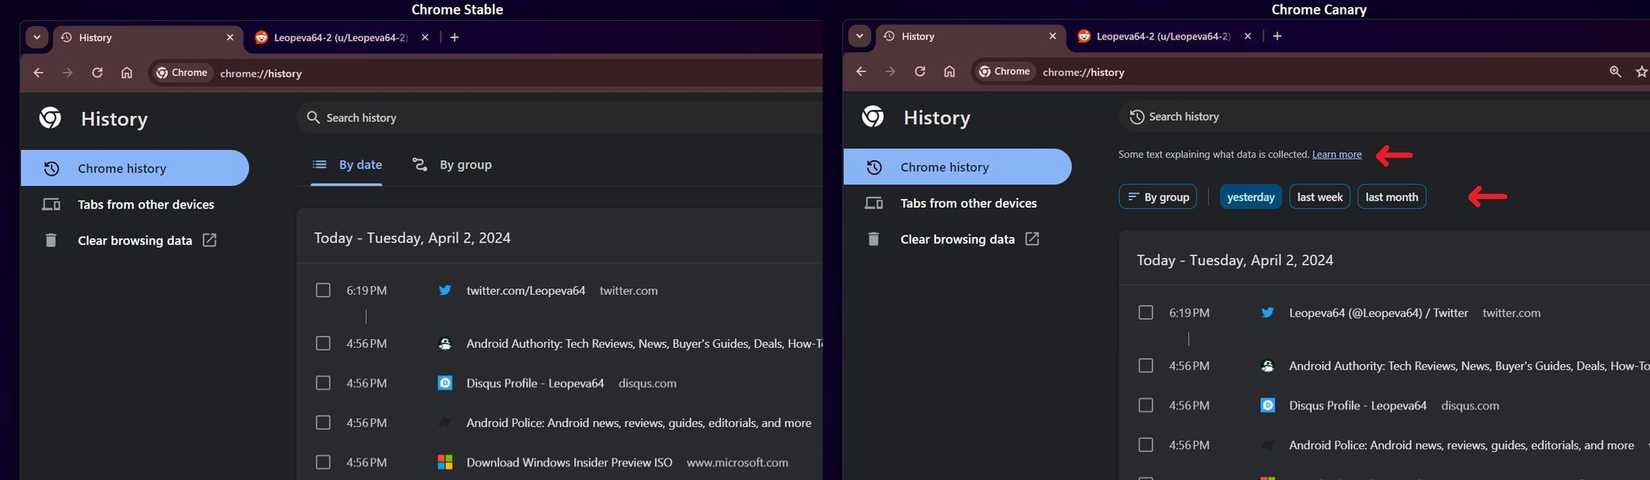Select By group tab in Chrome Stable
The image size is (1650, 480).
coord(452,165)
